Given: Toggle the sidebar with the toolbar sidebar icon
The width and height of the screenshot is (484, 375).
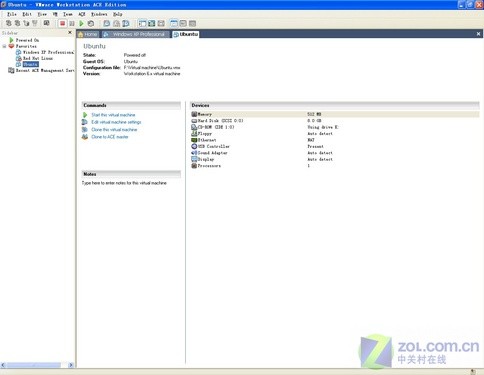Looking at the screenshot, I should (x=142, y=23).
